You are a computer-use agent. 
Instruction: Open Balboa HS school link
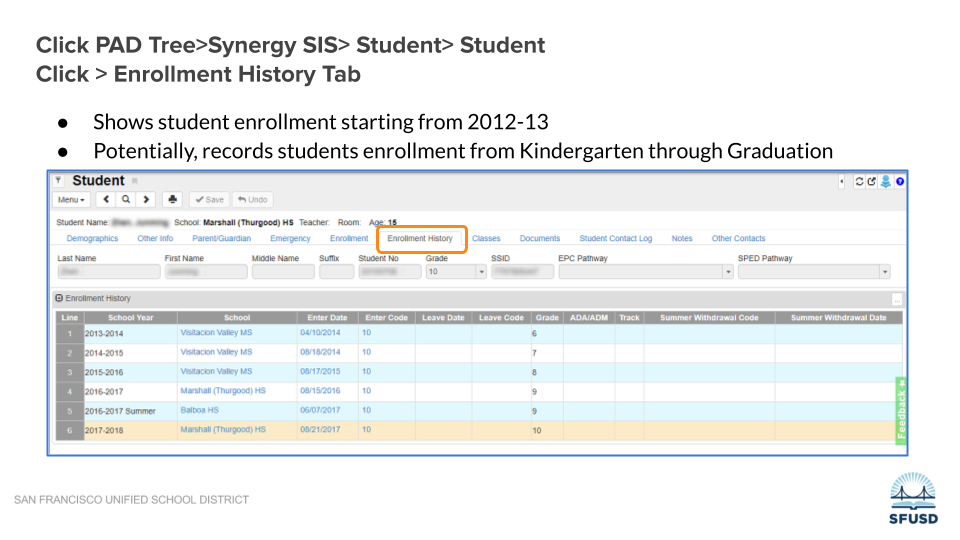coord(199,411)
